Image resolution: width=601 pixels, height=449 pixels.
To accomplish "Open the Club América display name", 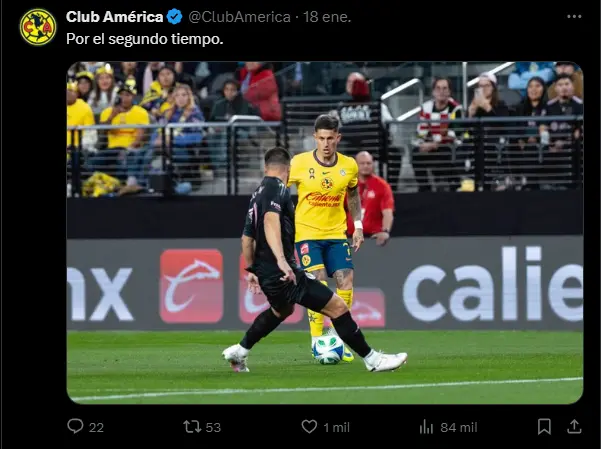I will 114,17.
